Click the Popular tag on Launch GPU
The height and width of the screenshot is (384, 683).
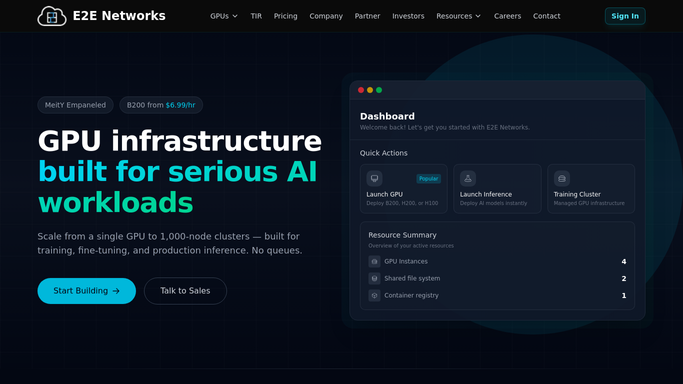(x=429, y=179)
